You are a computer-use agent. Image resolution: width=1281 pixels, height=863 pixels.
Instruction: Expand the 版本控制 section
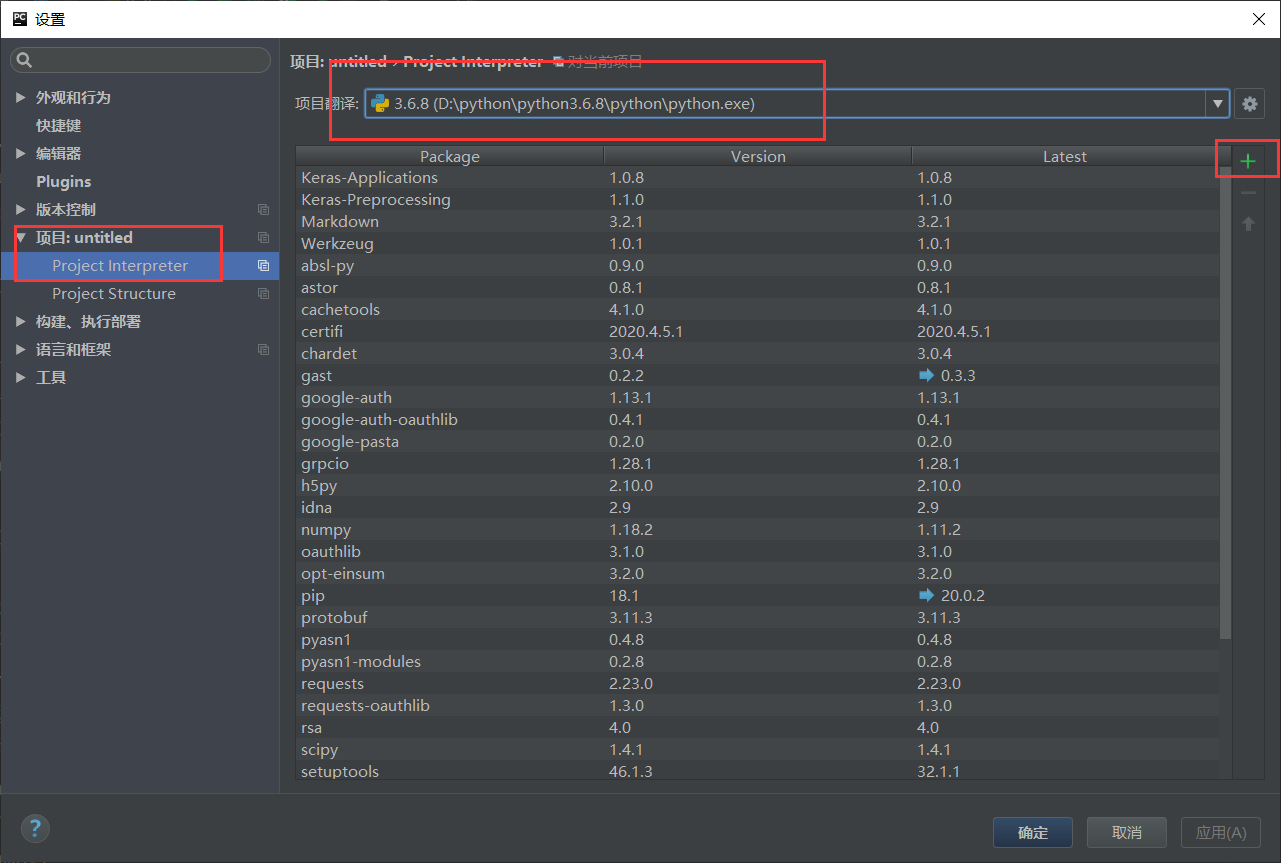[21, 210]
